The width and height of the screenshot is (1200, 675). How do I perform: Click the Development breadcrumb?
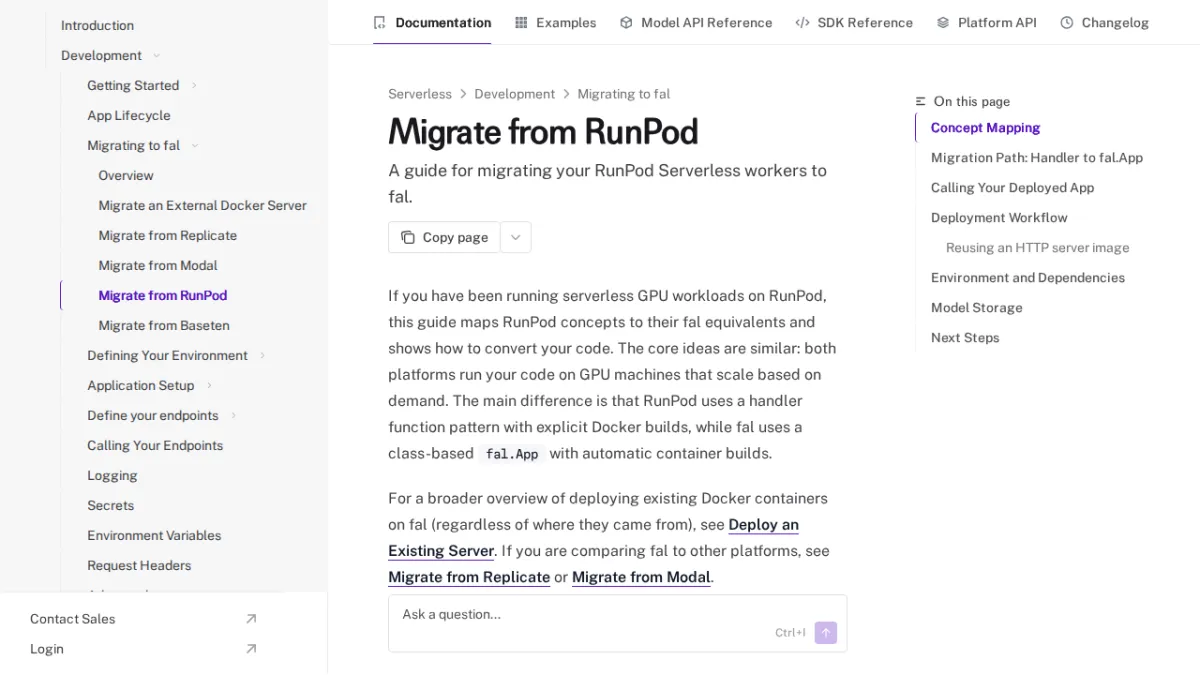(x=514, y=94)
